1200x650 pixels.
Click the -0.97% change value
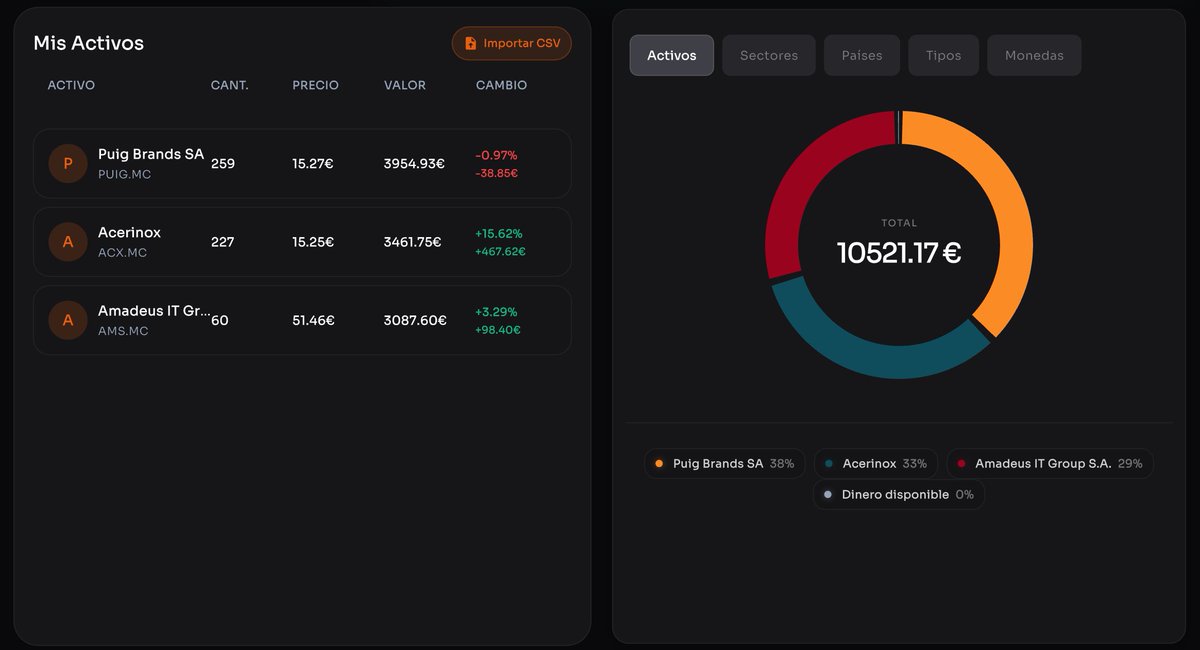point(497,155)
